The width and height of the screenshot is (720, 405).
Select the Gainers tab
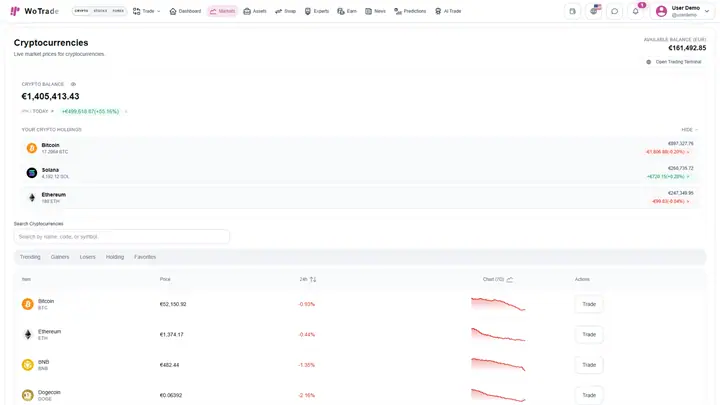(x=60, y=257)
